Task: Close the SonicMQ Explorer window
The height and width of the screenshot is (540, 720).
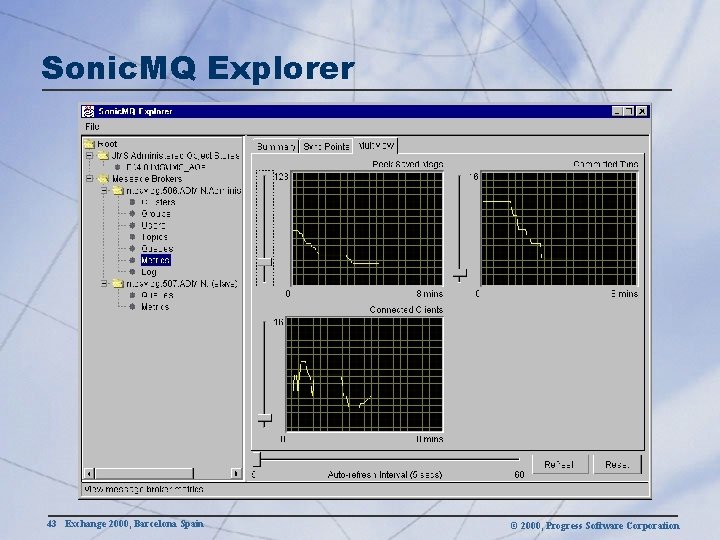Action: [x=642, y=111]
